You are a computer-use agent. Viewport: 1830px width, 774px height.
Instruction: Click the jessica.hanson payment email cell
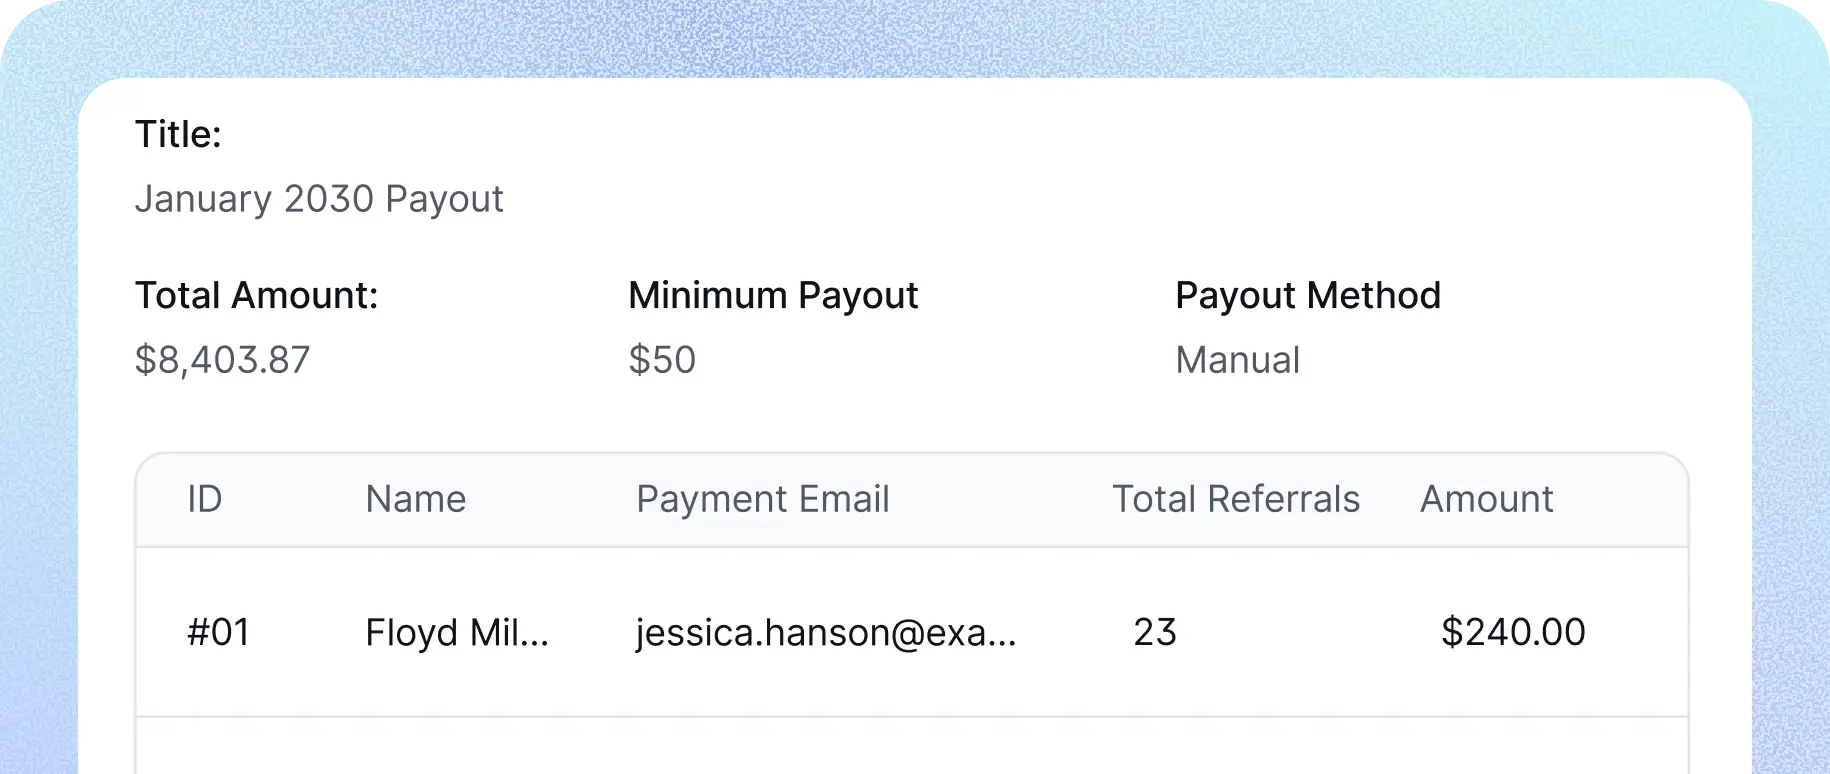(x=825, y=632)
